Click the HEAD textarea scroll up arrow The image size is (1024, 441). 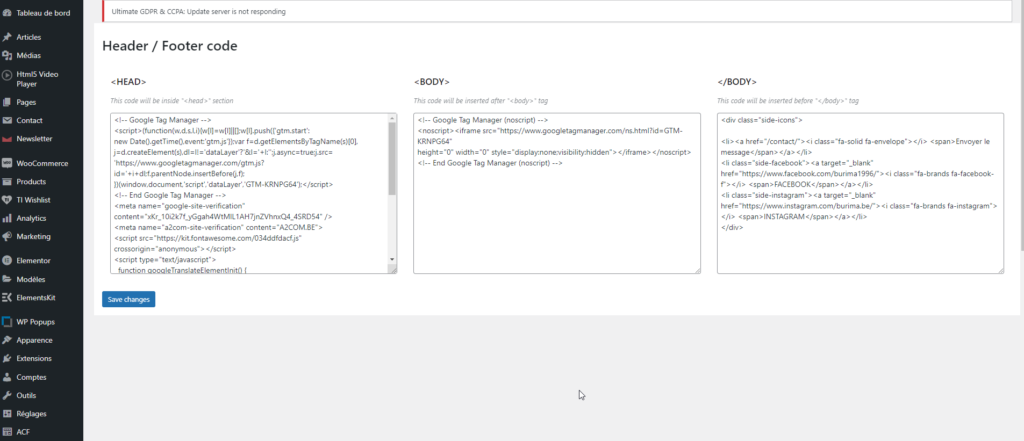coord(392,118)
